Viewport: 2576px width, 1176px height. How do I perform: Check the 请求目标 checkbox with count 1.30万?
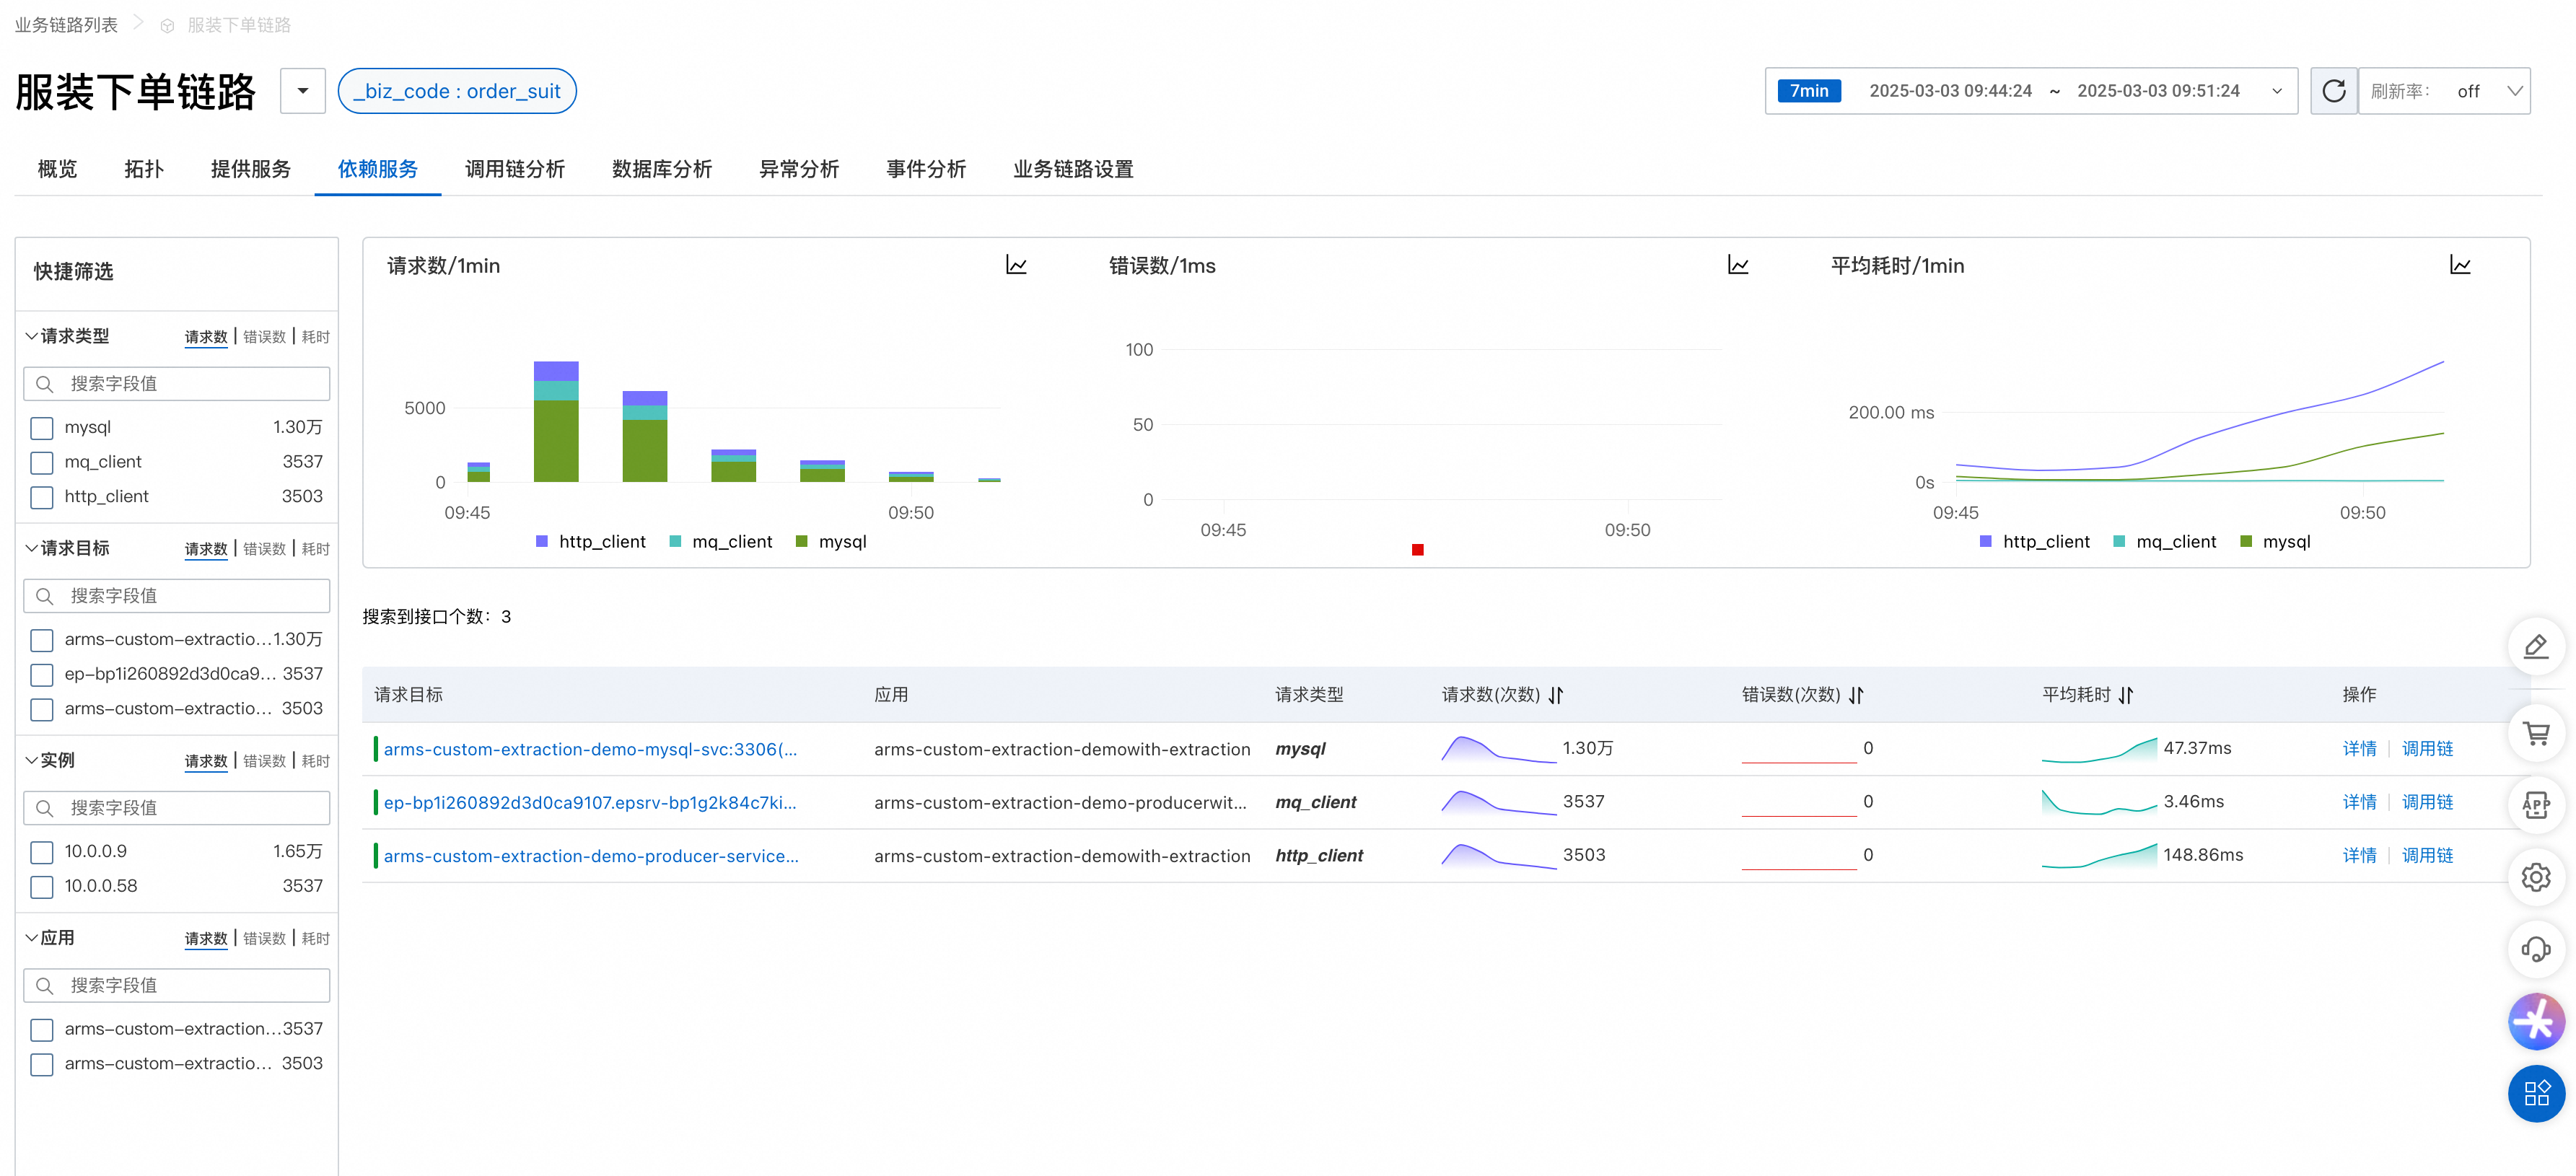[x=41, y=640]
